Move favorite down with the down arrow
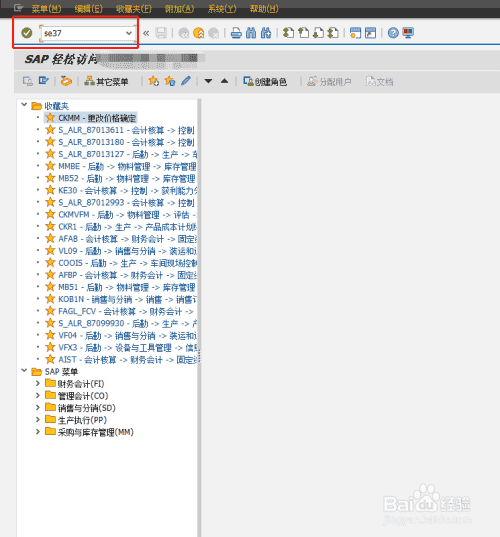 [208, 81]
